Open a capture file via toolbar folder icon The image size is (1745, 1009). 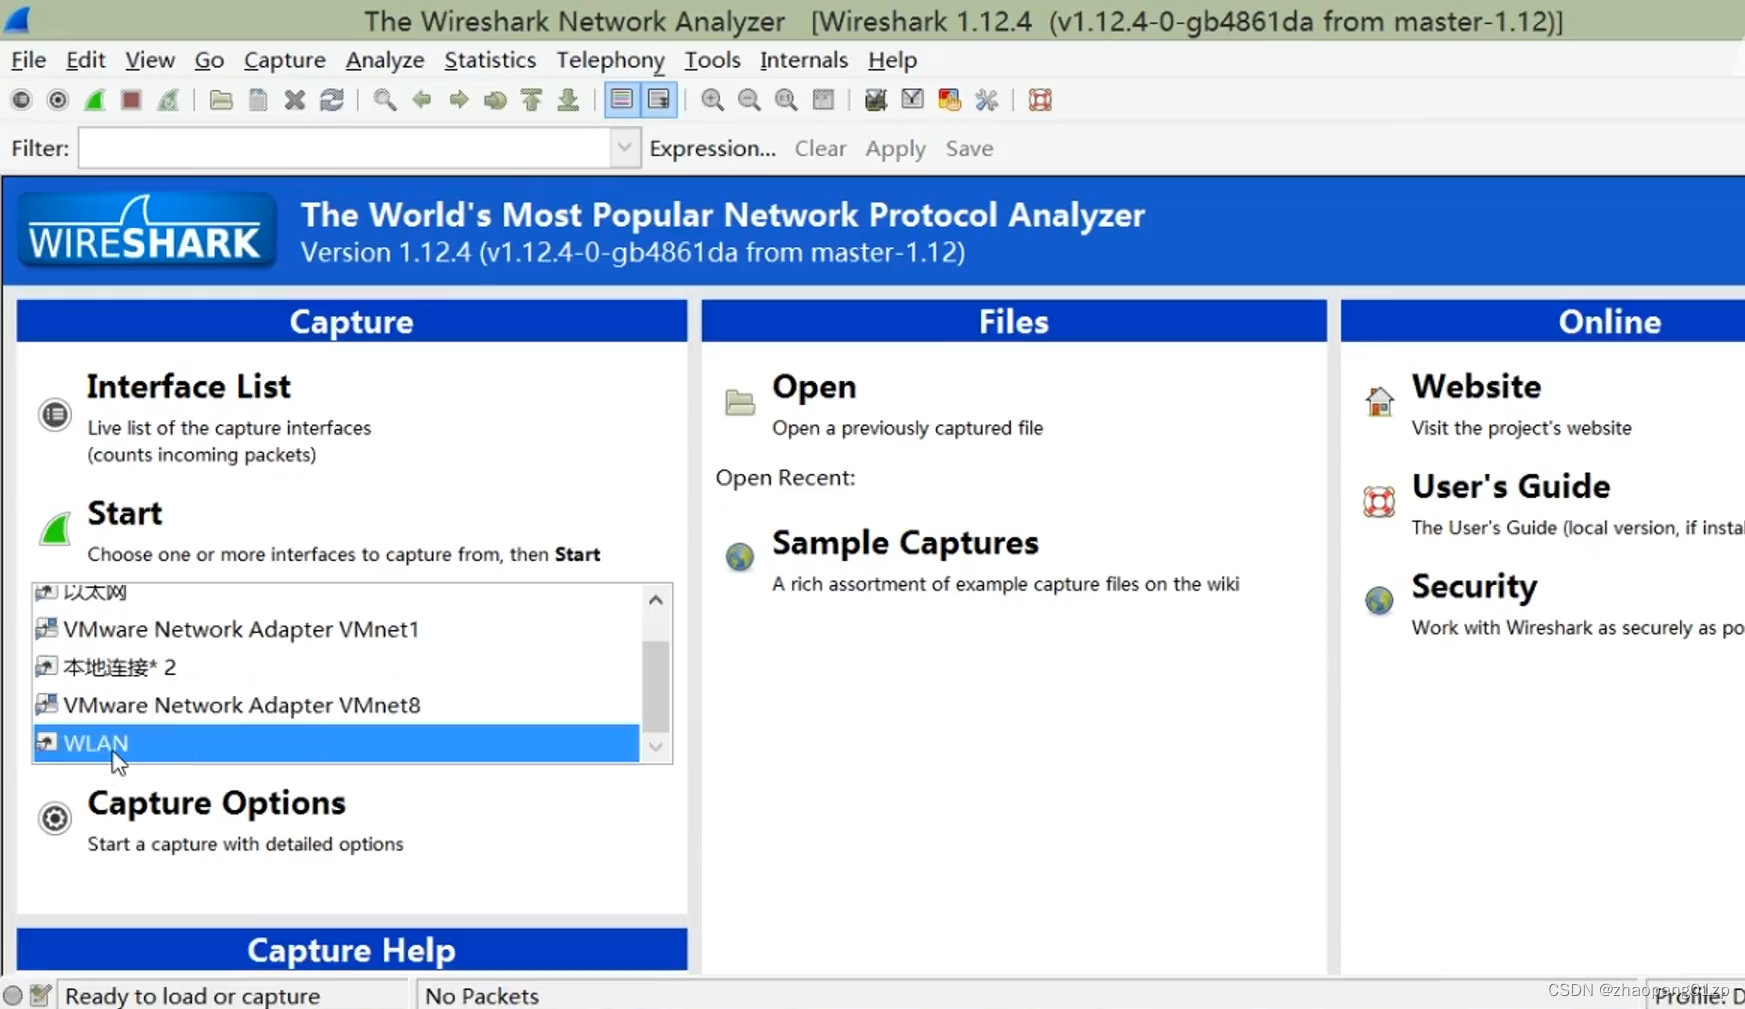(221, 100)
